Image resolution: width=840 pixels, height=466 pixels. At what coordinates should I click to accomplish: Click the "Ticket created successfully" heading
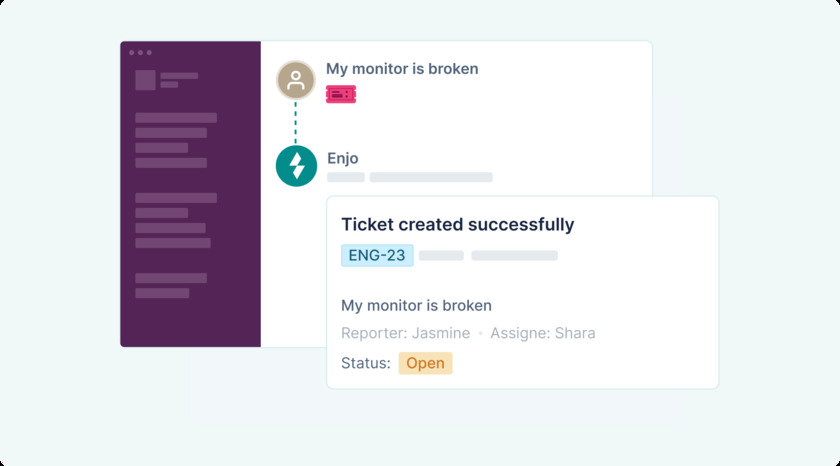(458, 225)
